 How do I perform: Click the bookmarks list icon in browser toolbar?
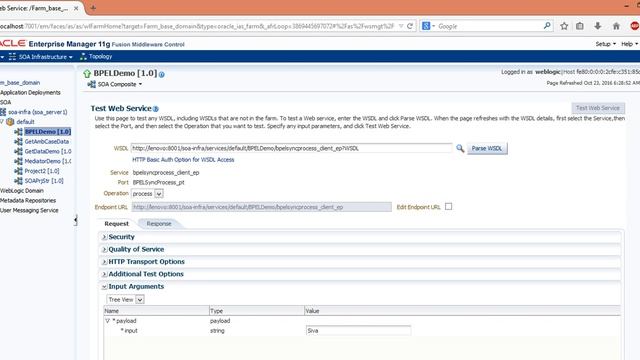(x=580, y=26)
